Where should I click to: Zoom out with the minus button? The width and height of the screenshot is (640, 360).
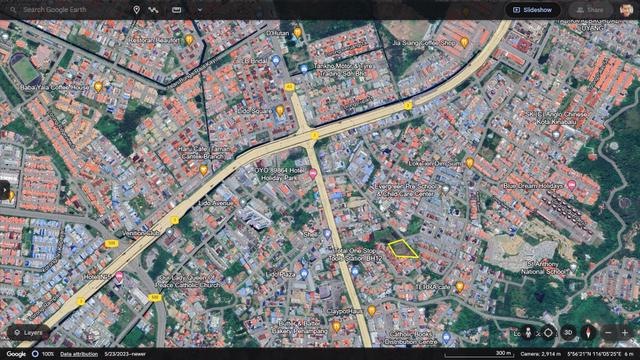[608, 333]
